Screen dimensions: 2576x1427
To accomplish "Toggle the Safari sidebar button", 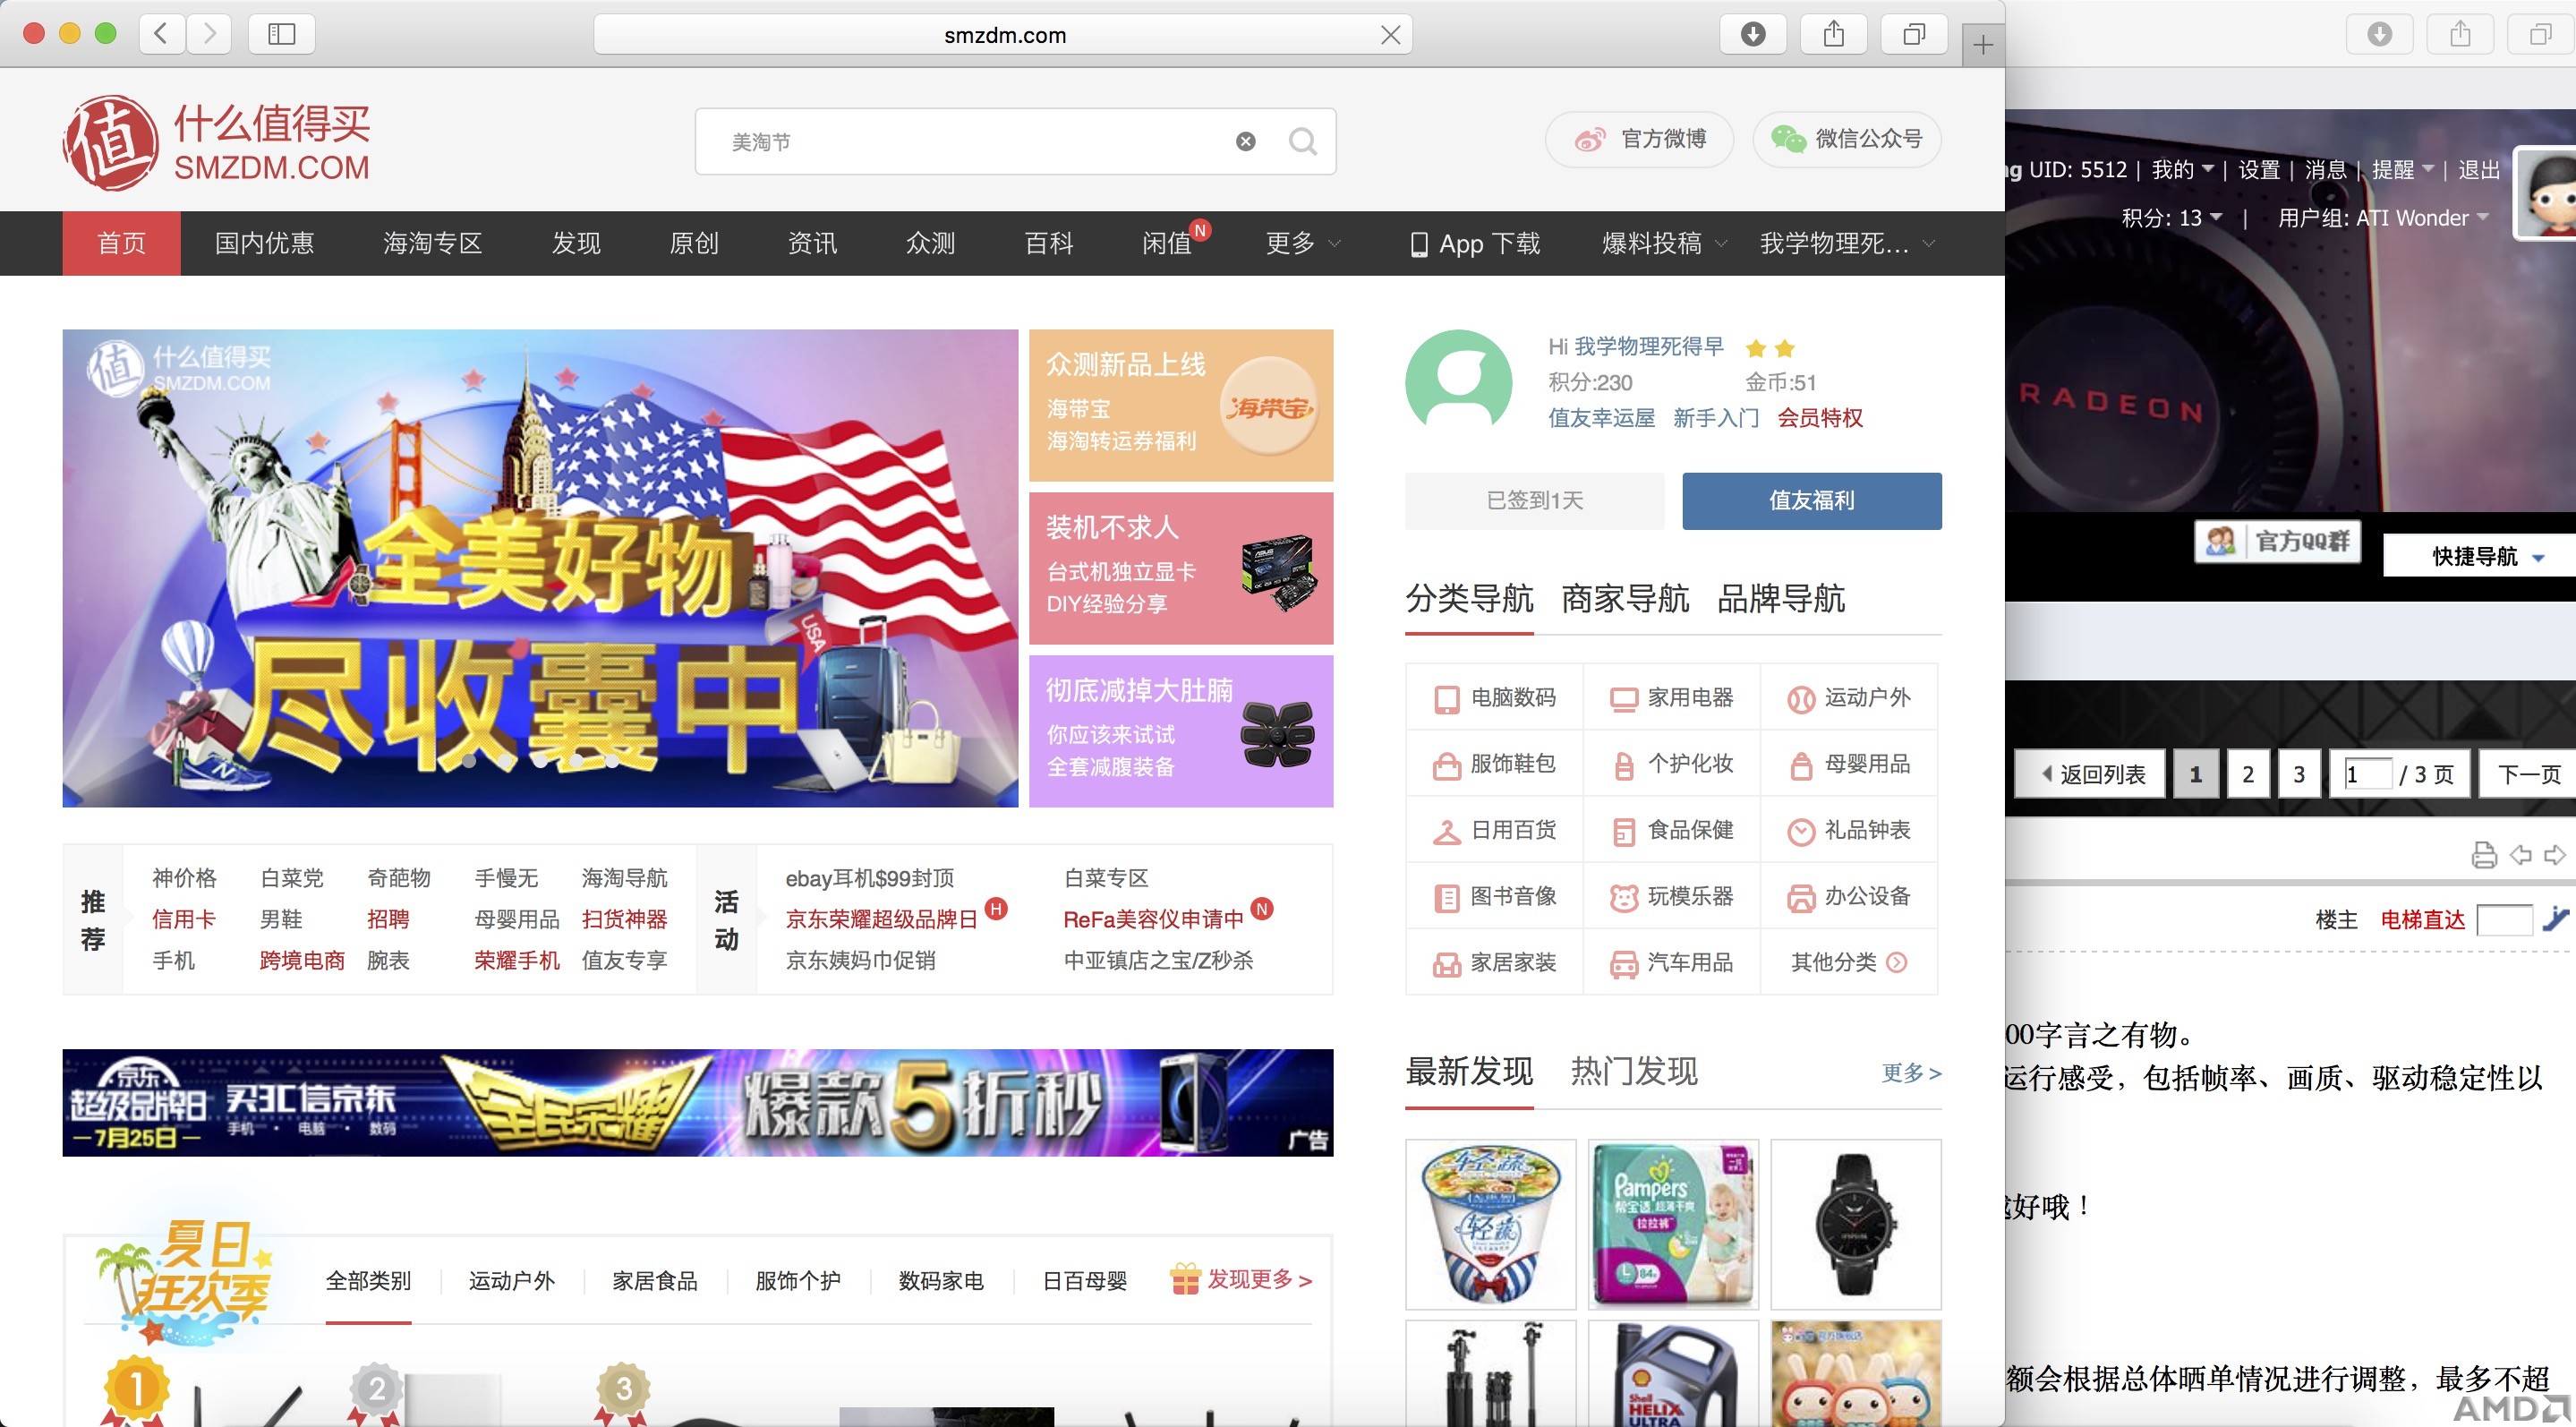I will (282, 34).
